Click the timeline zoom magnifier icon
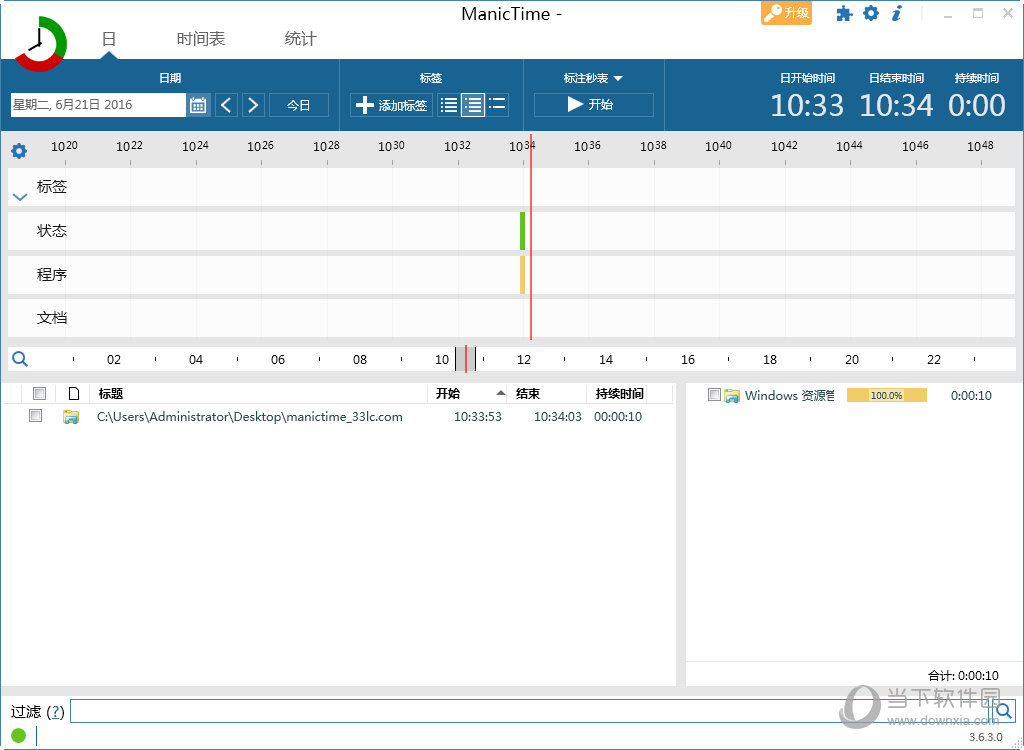 point(20,359)
